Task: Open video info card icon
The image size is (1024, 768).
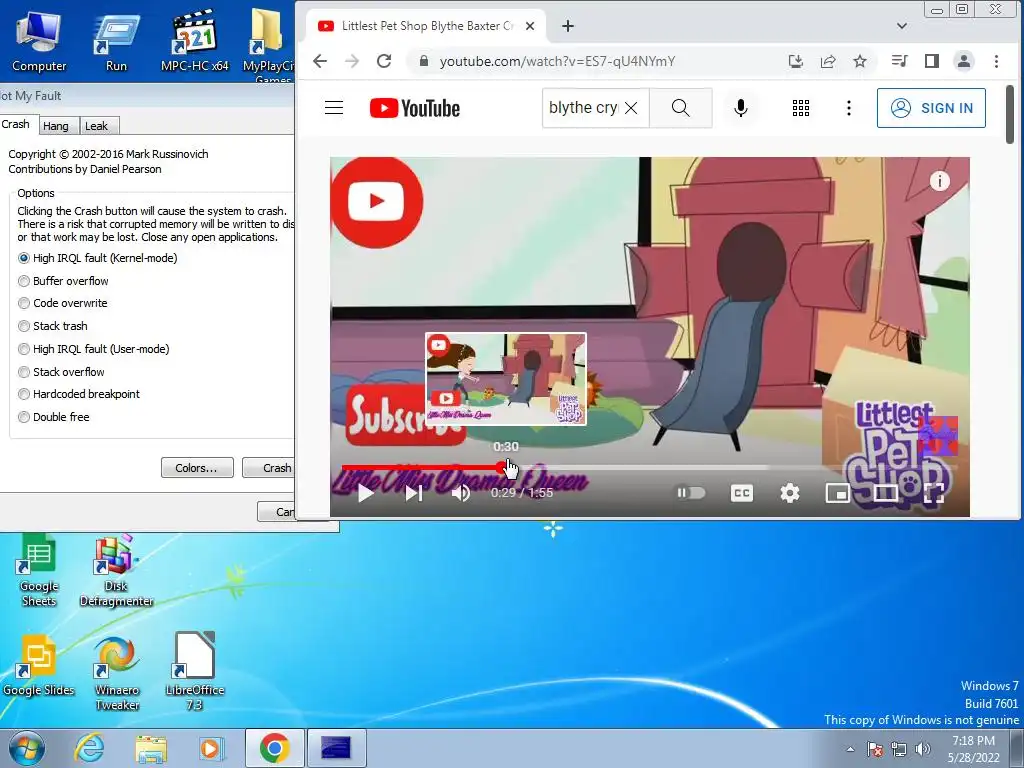Action: [x=939, y=181]
